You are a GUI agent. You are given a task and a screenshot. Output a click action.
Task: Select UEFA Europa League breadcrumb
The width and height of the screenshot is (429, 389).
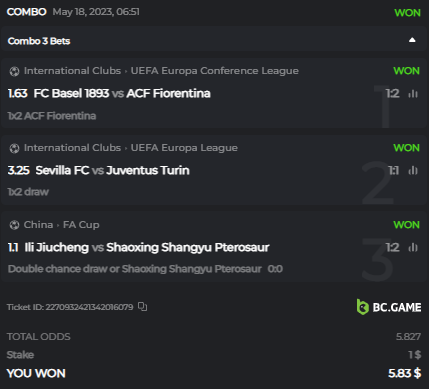tap(184, 148)
